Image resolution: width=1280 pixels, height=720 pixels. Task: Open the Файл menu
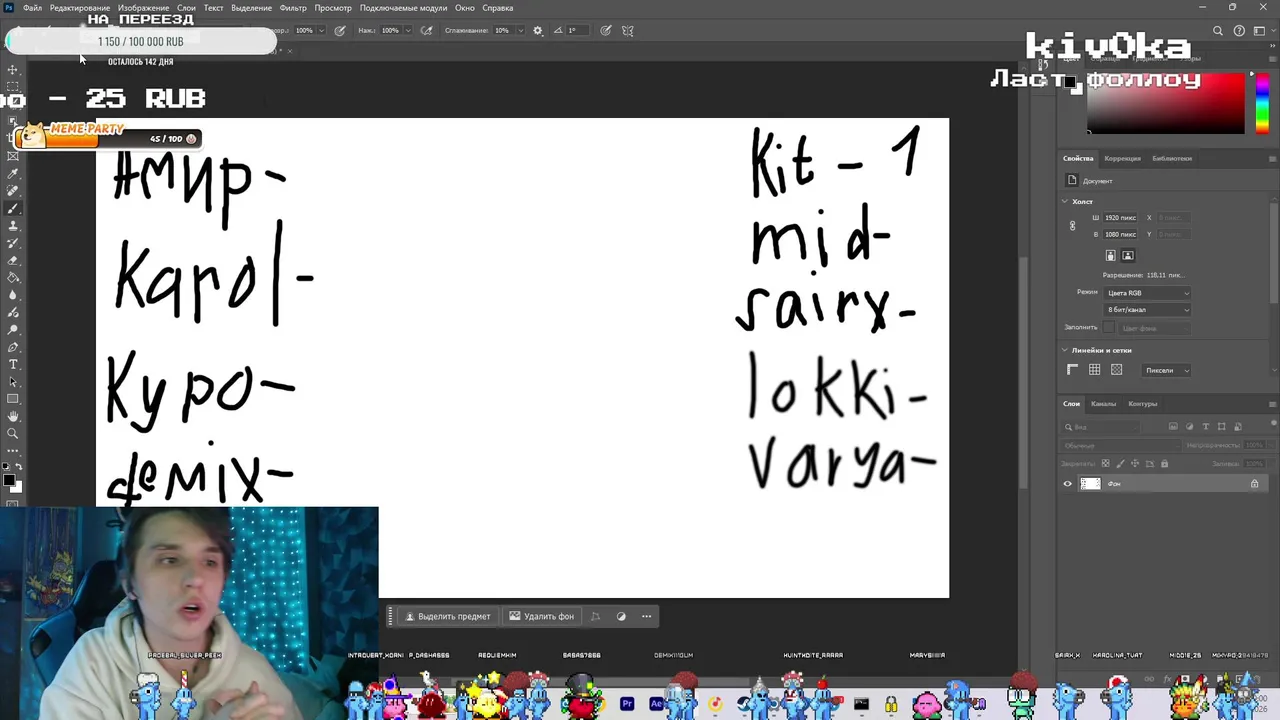[33, 8]
